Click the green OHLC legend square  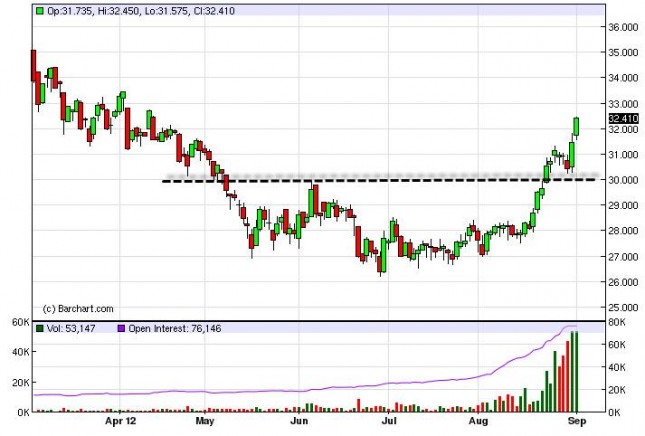coord(39,11)
